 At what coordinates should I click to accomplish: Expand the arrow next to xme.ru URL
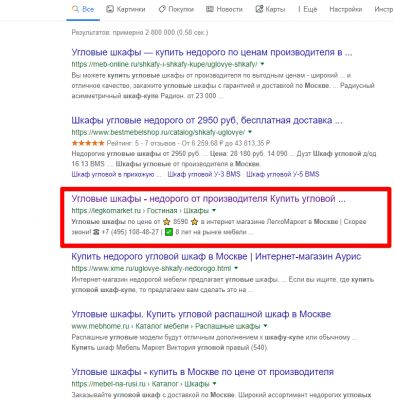click(236, 268)
